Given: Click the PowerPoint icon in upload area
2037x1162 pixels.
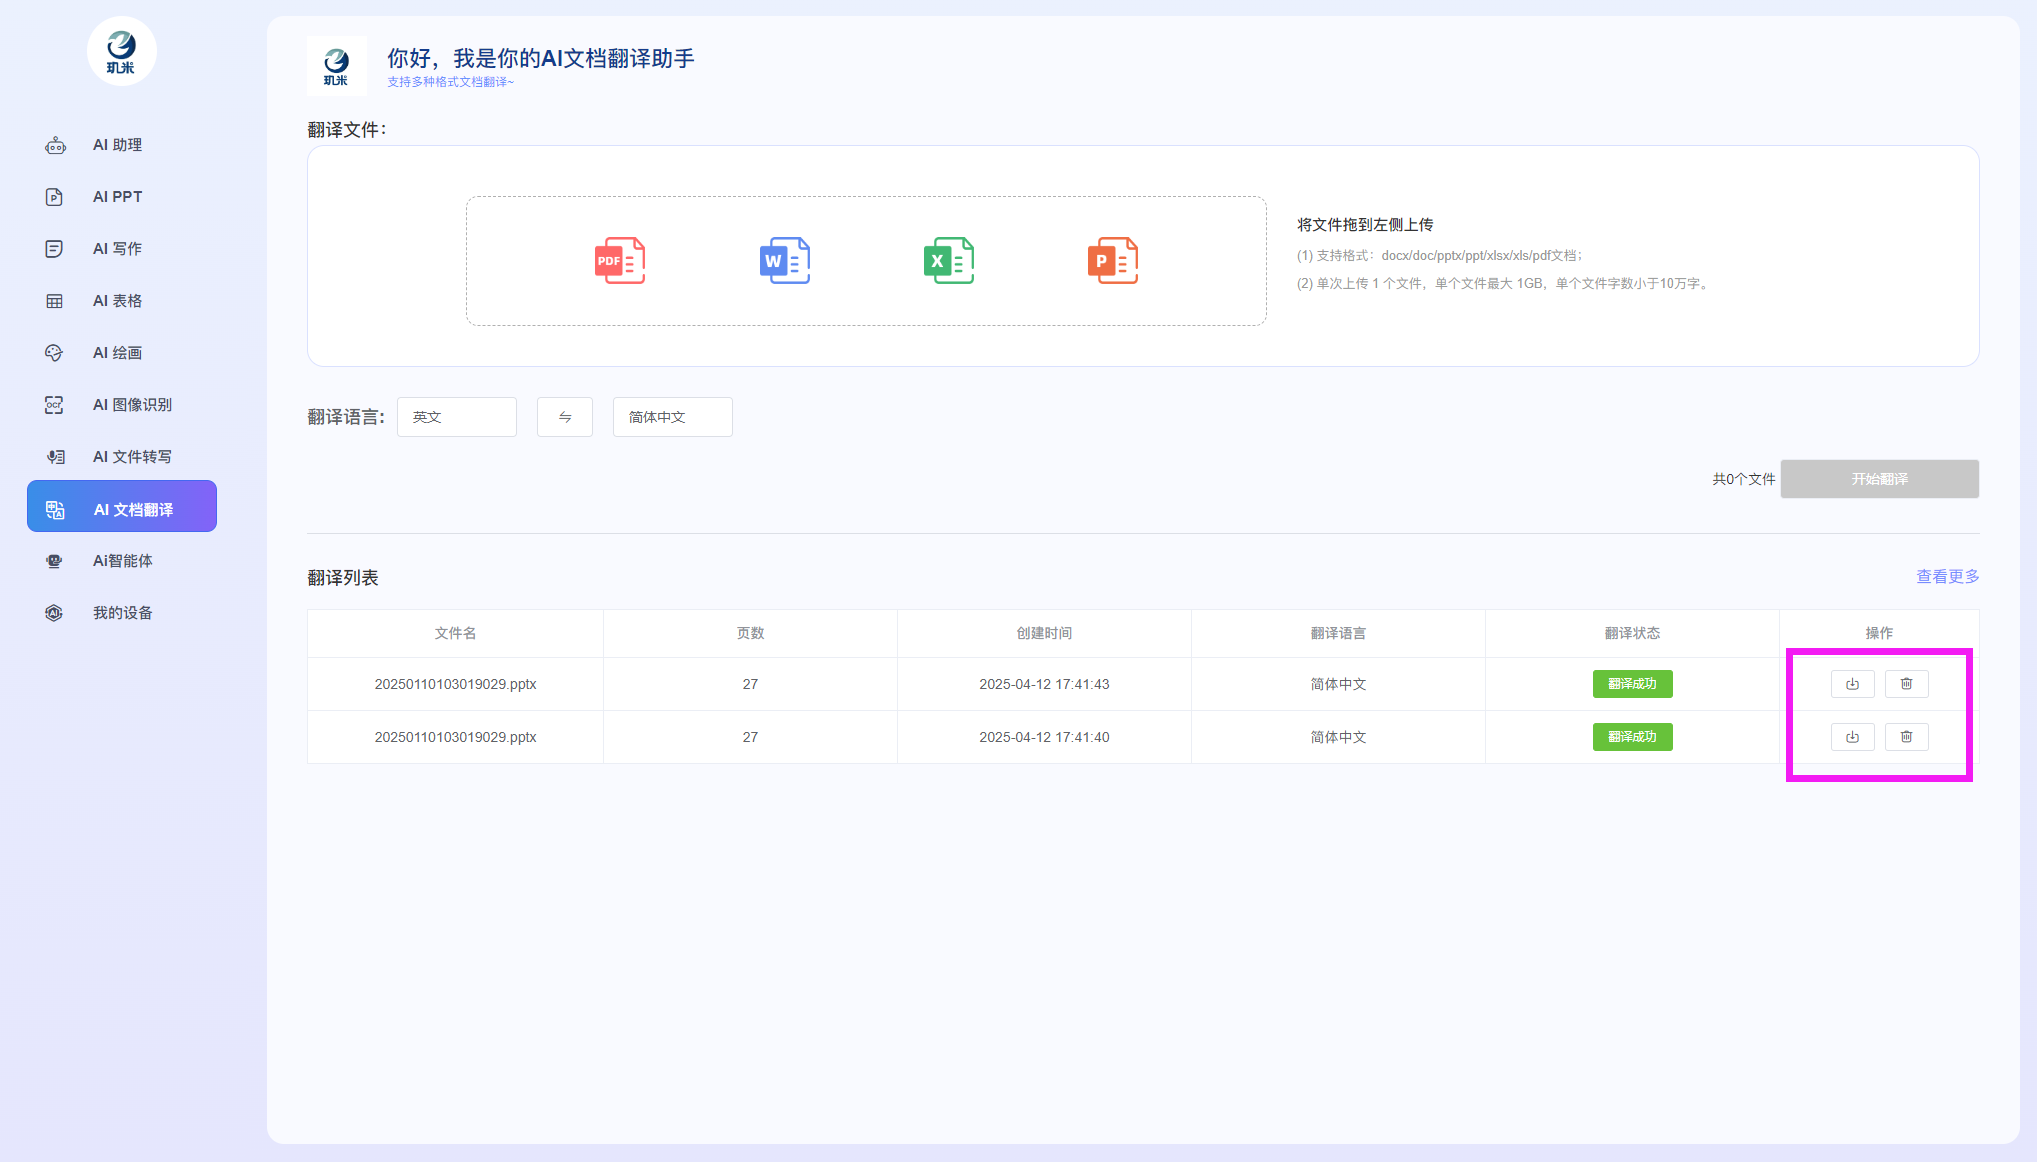Looking at the screenshot, I should point(1112,261).
